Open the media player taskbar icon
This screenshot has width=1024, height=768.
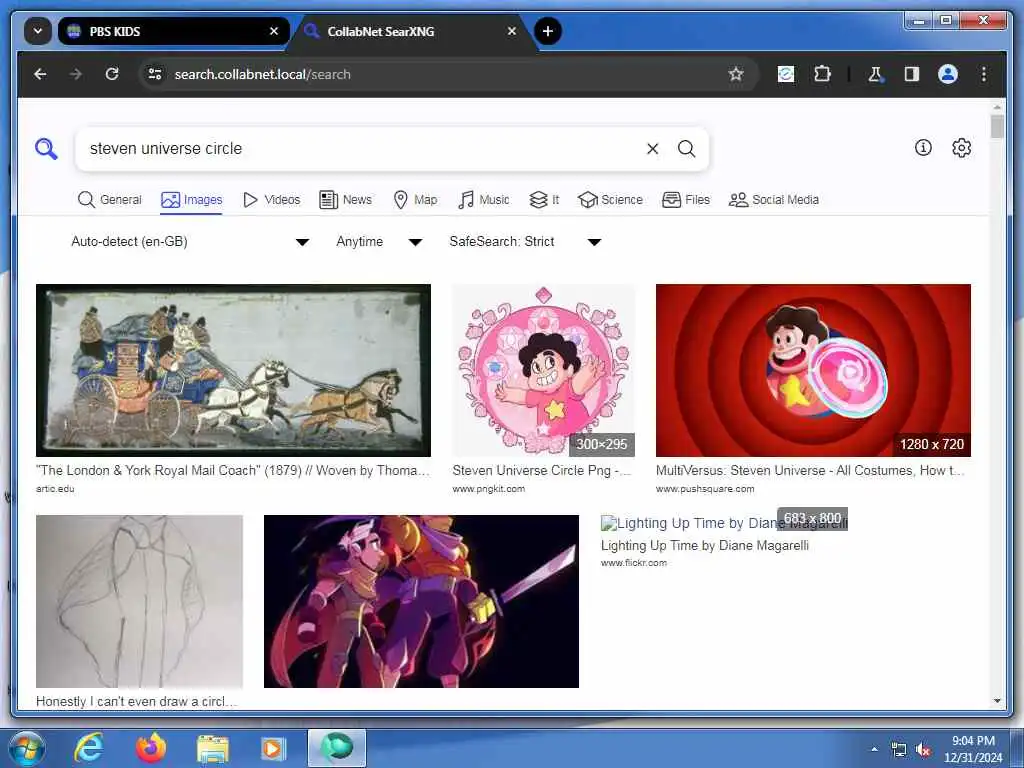[x=274, y=748]
